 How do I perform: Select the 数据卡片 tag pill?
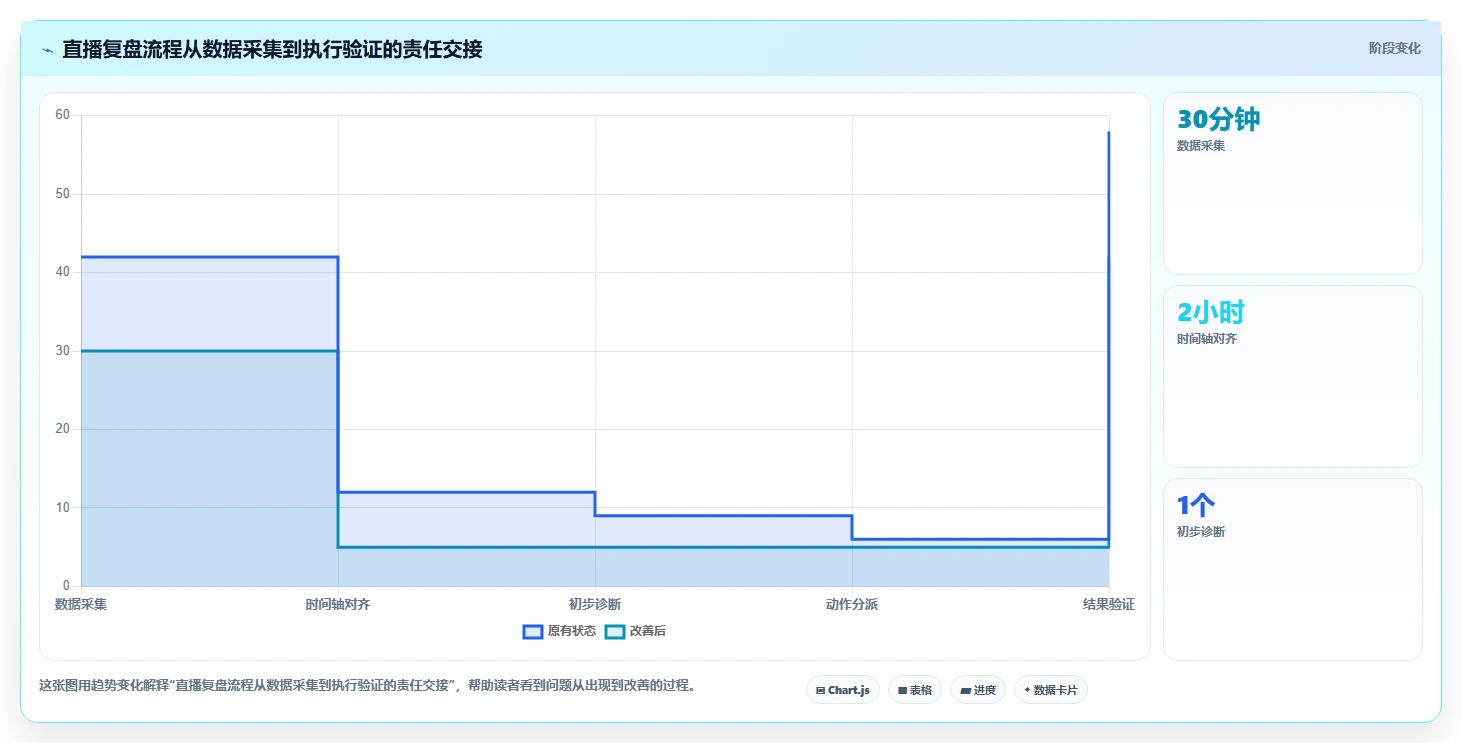tap(1051, 690)
